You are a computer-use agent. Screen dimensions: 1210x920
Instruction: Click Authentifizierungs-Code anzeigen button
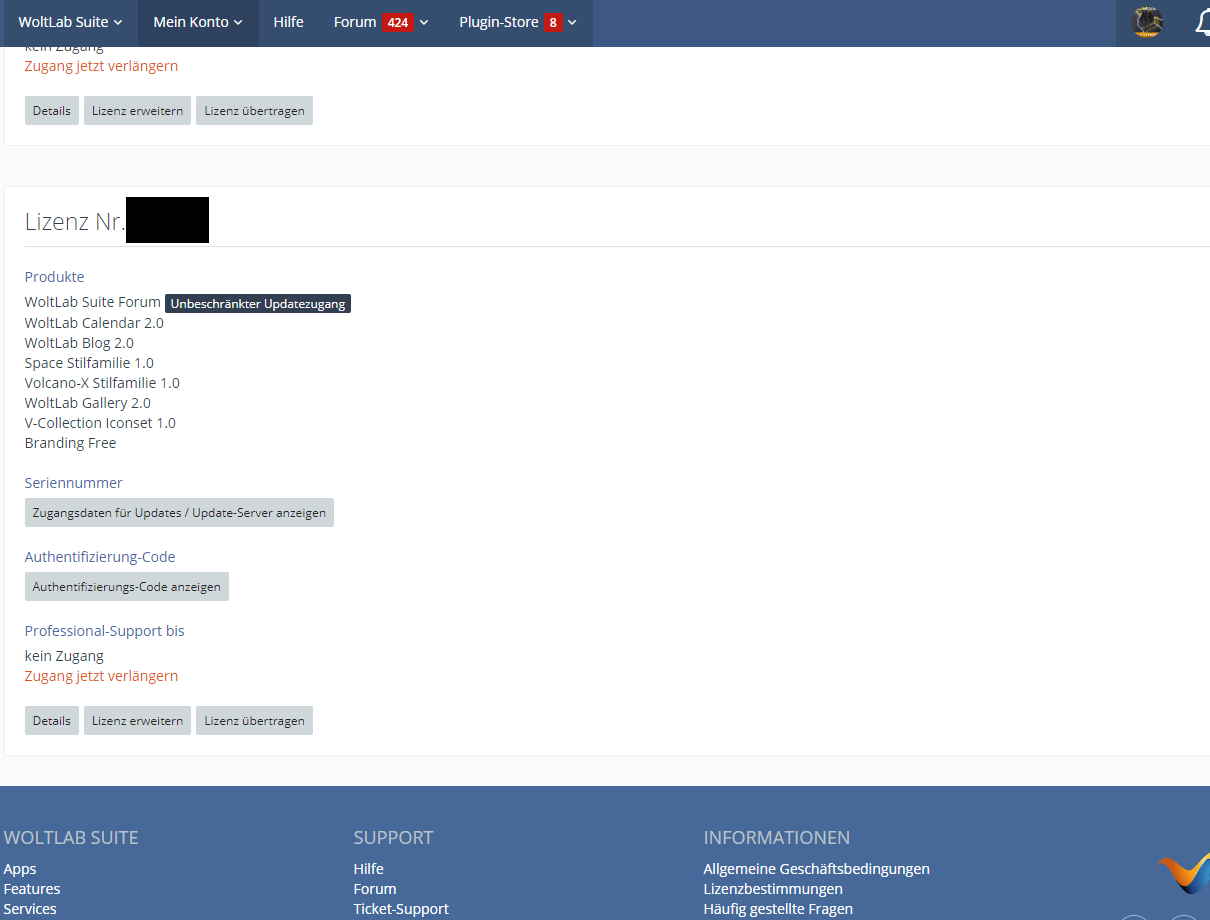126,587
